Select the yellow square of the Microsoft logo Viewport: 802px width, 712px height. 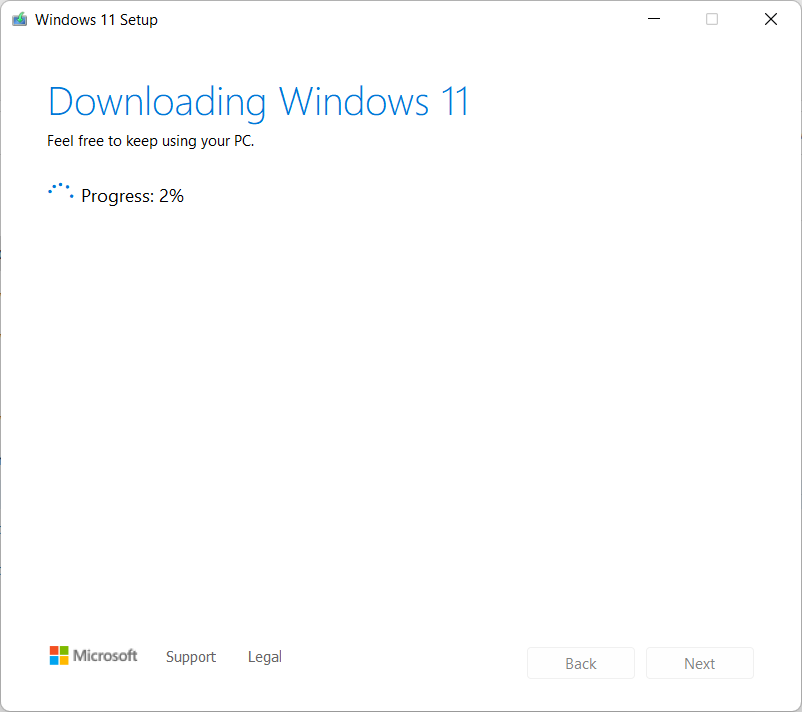pos(64,661)
